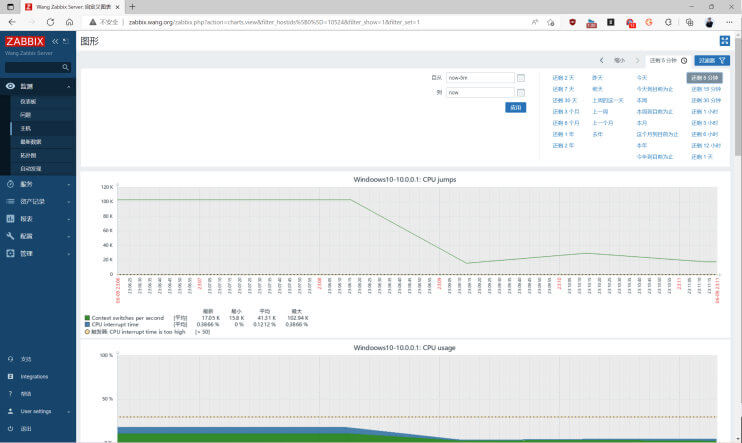
Task: Click the 帮助 question mark icon
Action: [x=10, y=394]
